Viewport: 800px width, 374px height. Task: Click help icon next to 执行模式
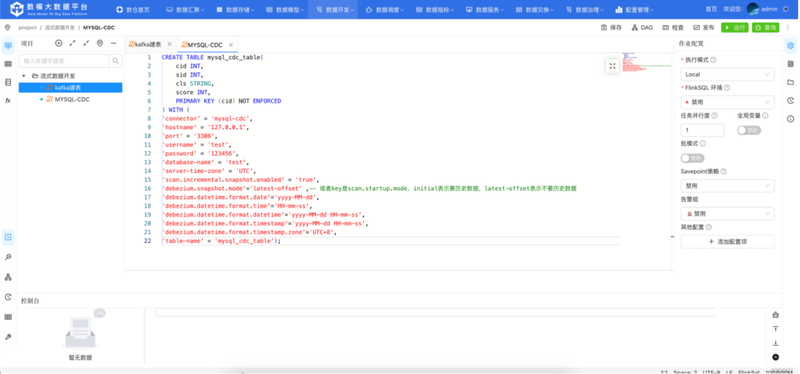[713, 60]
